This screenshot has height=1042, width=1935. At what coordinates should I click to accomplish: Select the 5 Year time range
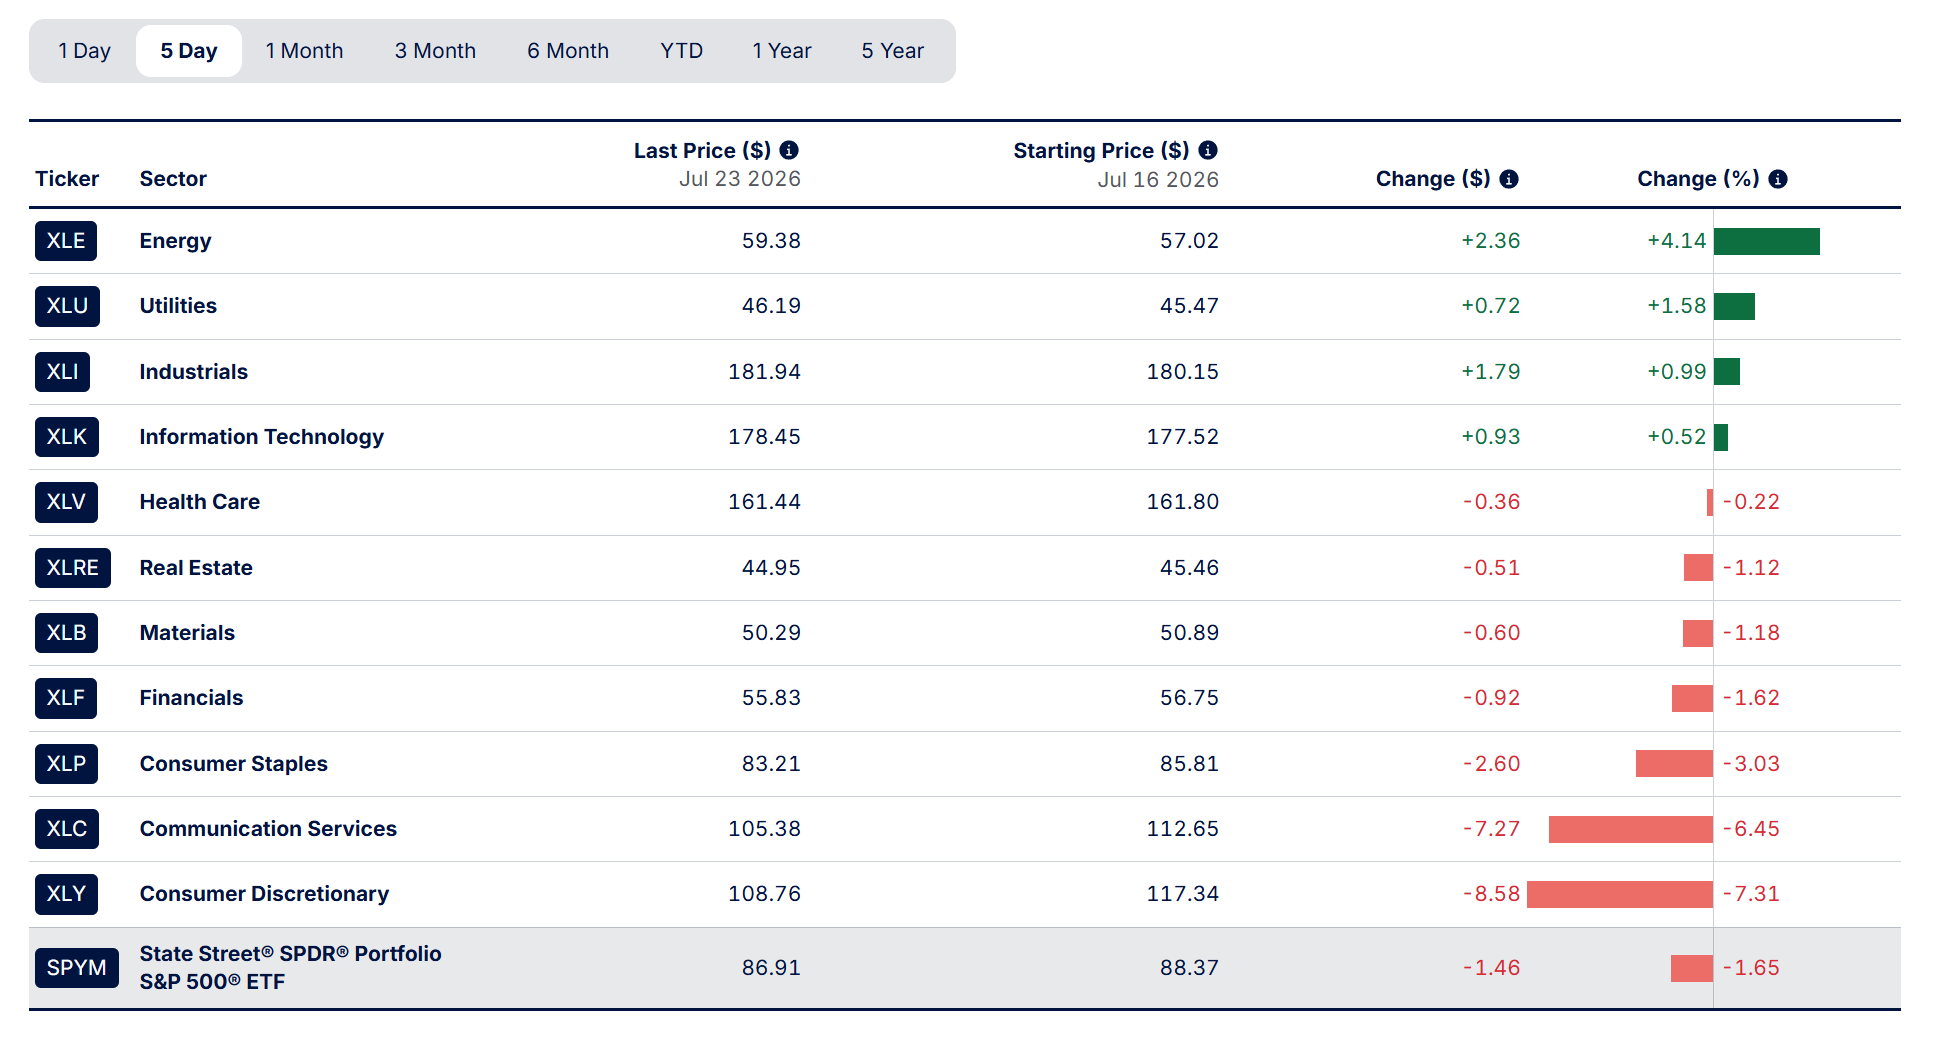[893, 51]
